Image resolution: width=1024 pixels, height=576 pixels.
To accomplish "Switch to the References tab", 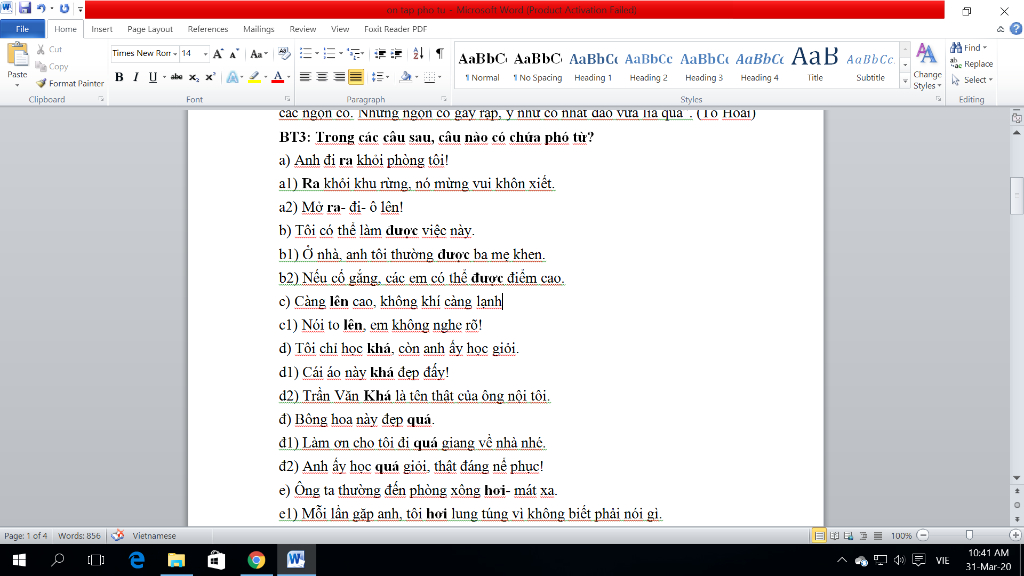I will click(208, 29).
